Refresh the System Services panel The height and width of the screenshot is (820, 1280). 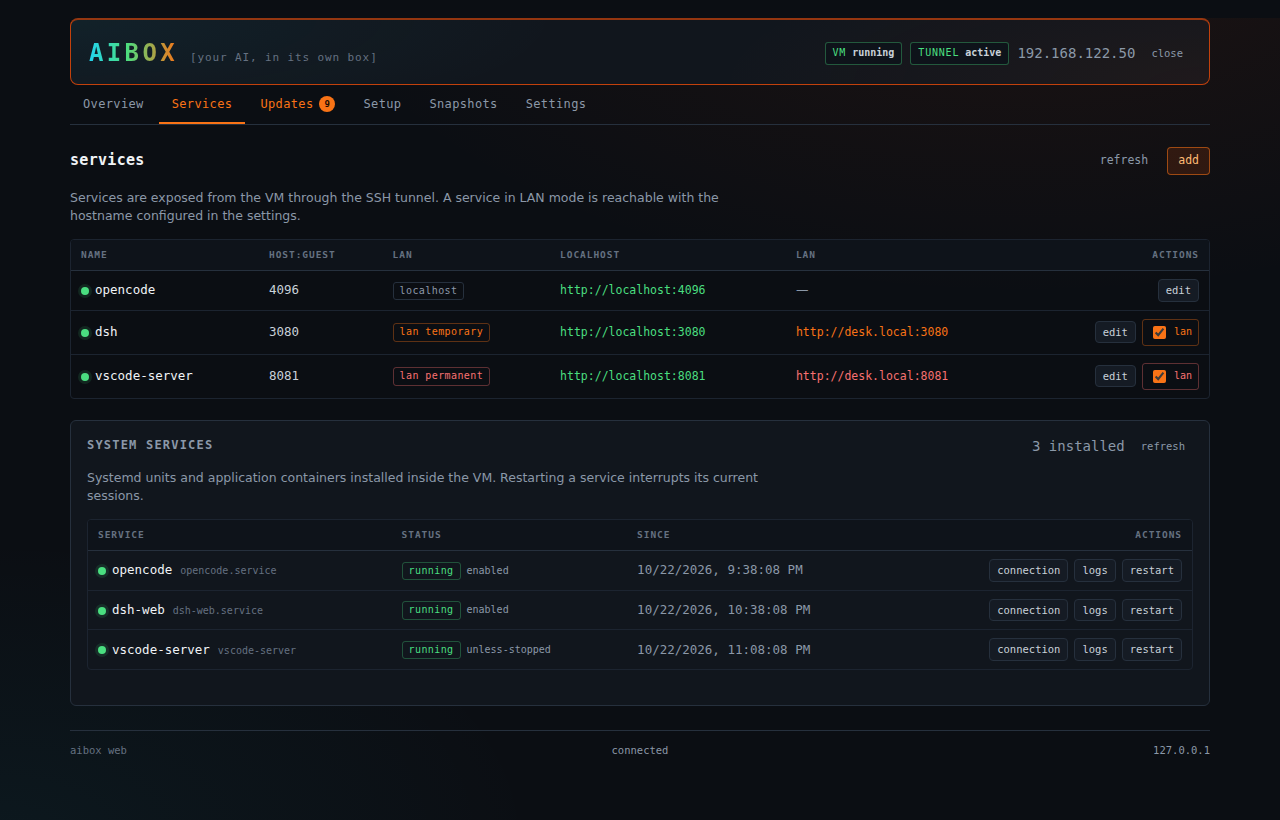coord(1163,446)
